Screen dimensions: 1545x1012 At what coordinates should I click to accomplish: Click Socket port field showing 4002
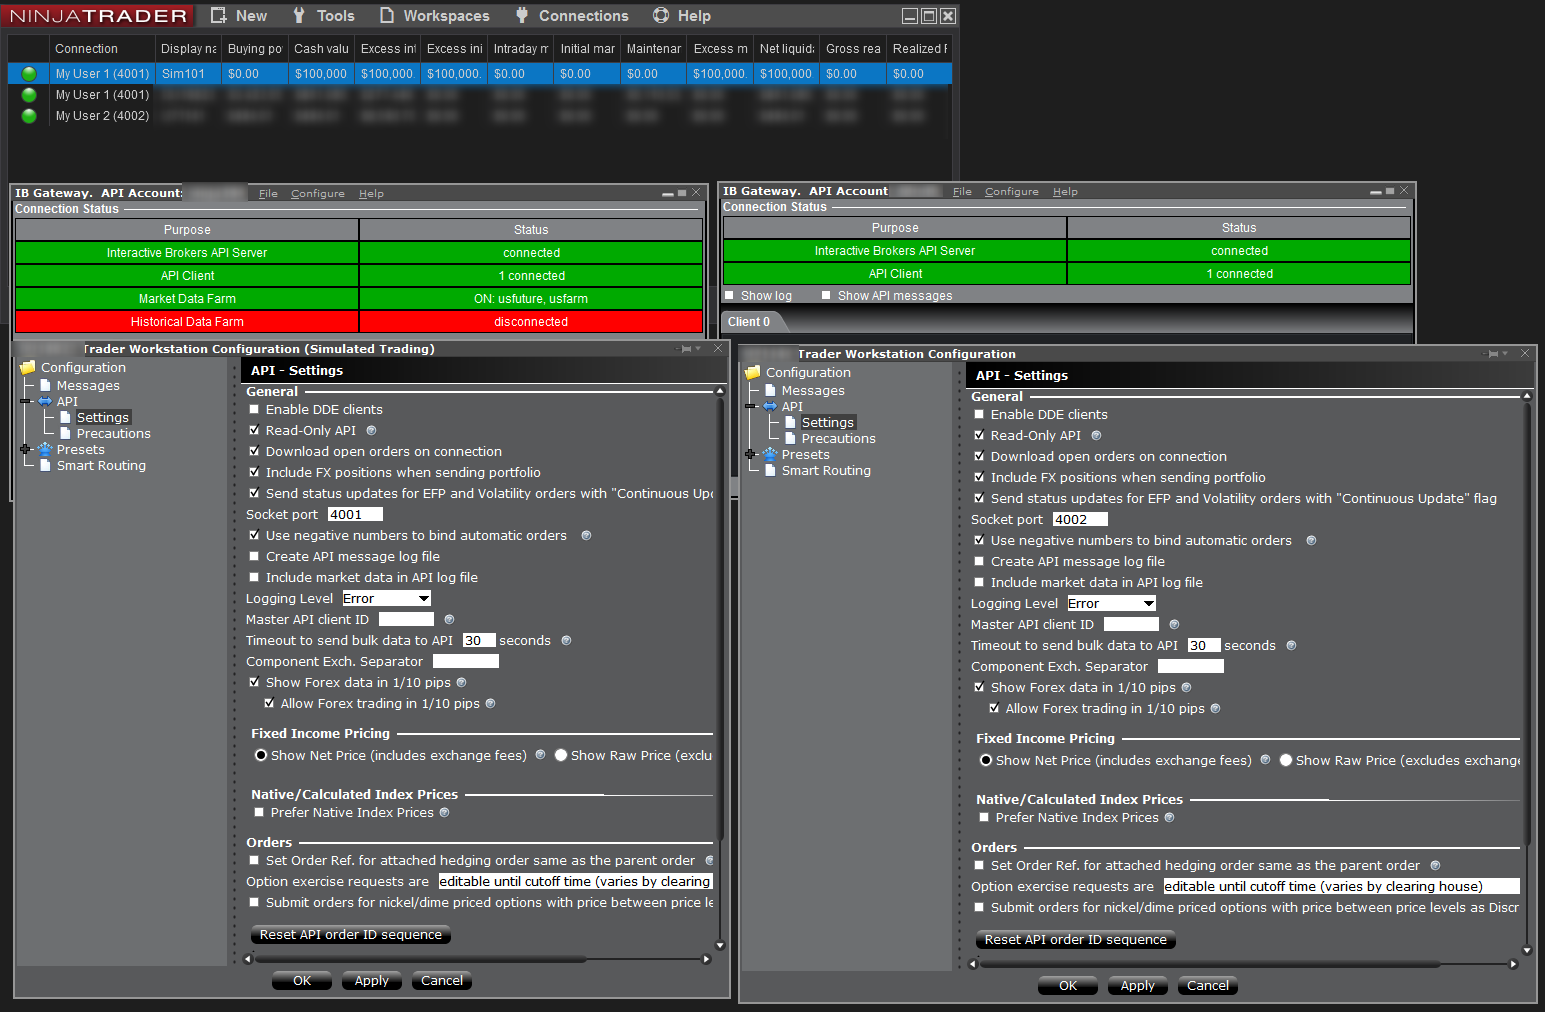[1080, 520]
